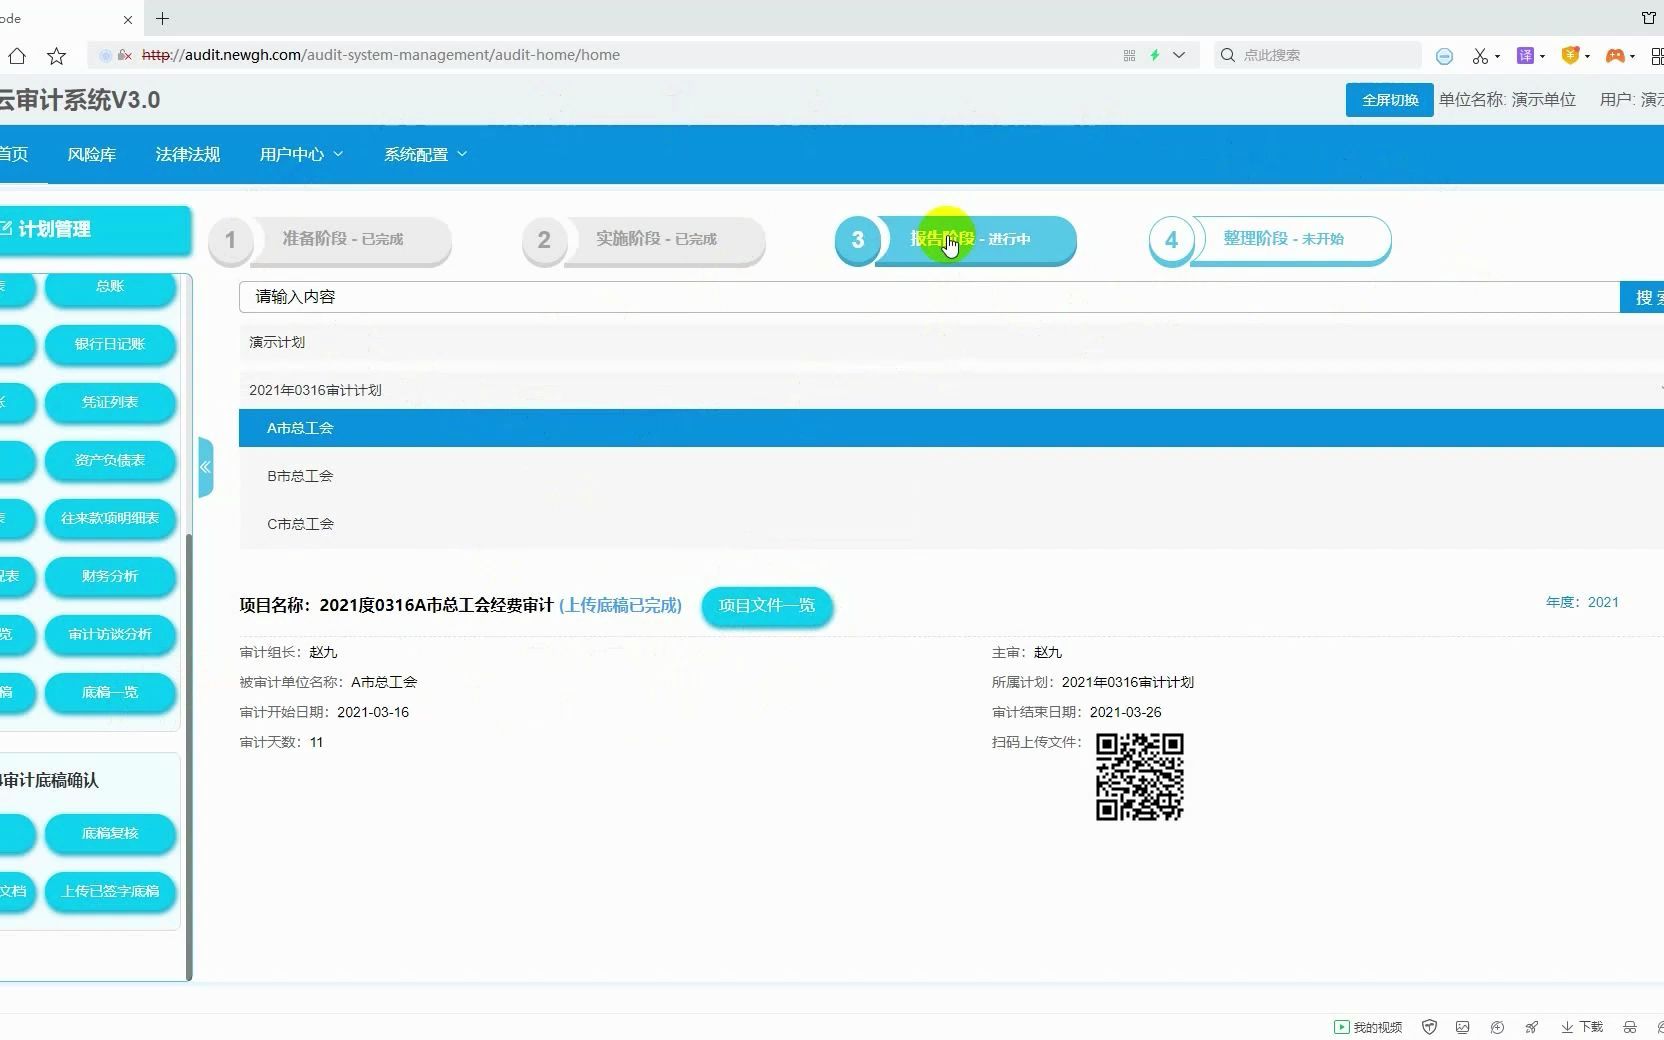Bookmark page with the star icon
1664x1040 pixels.
click(57, 55)
